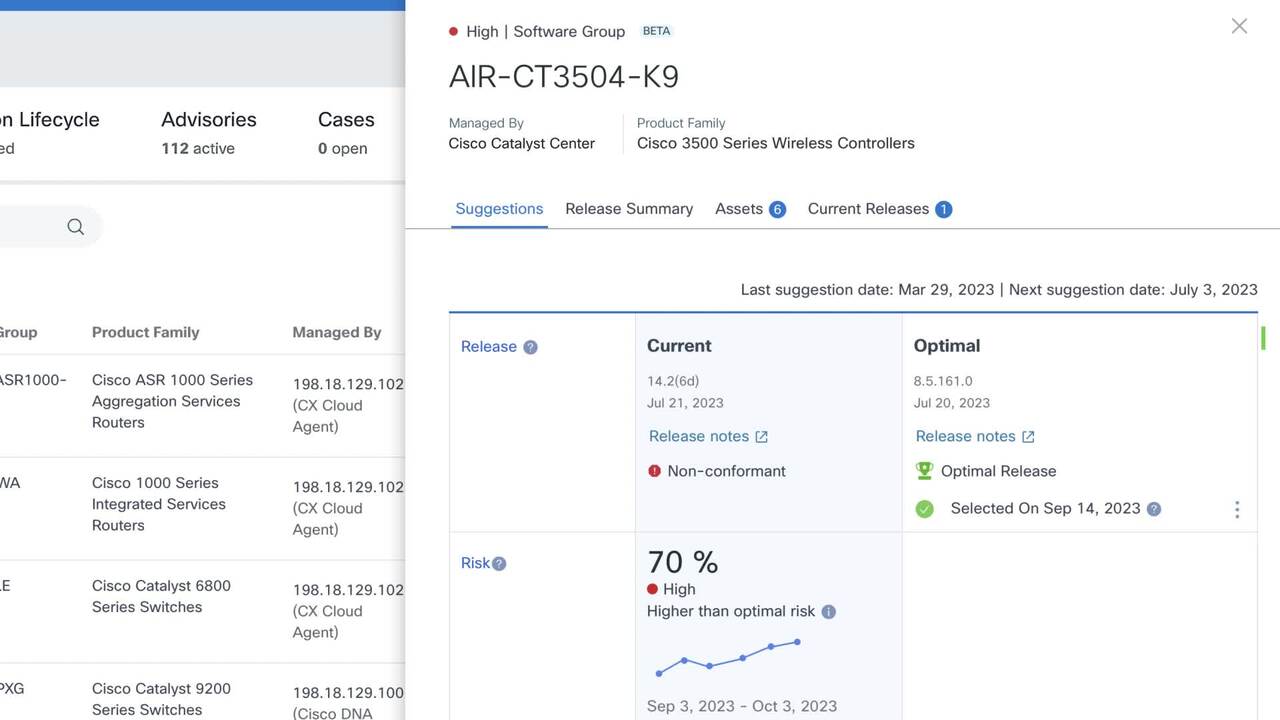Click 'Cisco Catalyst Center' managed-by value
The image size is (1280, 720).
click(x=522, y=143)
